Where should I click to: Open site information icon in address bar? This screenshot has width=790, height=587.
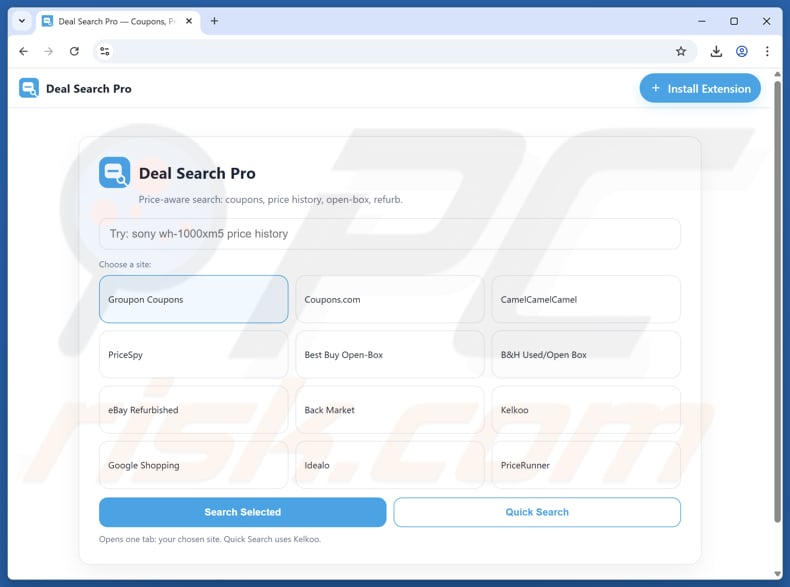[x=104, y=51]
